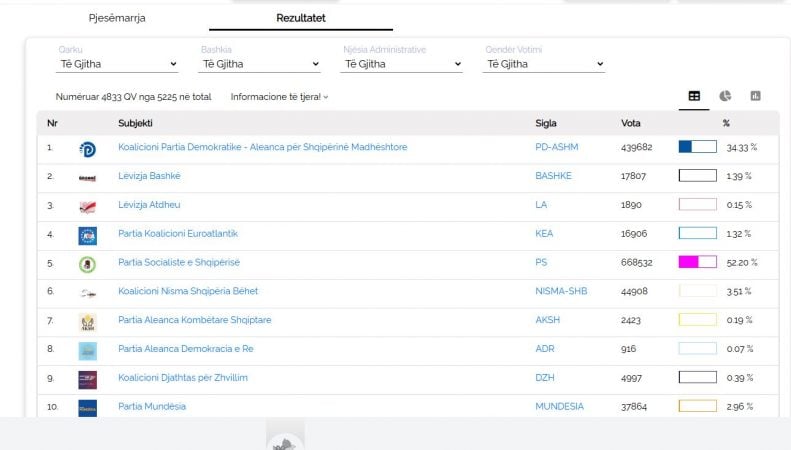The width and height of the screenshot is (791, 450).
Task: Click the Koalicioni Euroatlantik logo
Action: (87, 236)
